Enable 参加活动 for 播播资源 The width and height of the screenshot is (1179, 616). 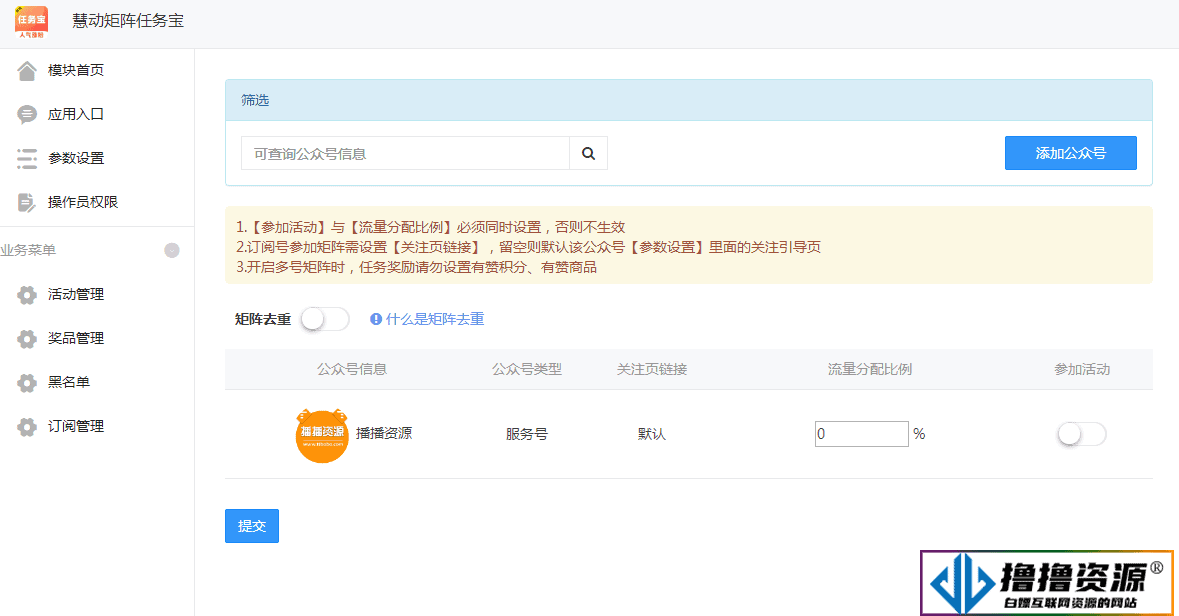coord(1082,434)
